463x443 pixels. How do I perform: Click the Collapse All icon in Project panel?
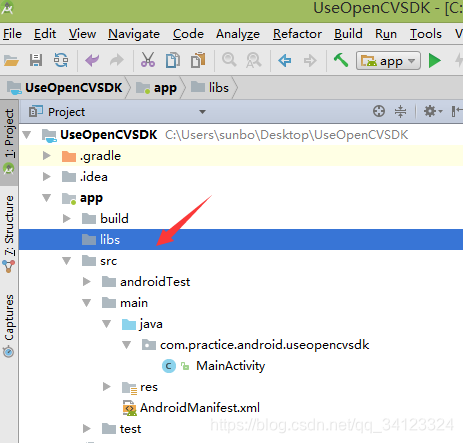(x=400, y=111)
